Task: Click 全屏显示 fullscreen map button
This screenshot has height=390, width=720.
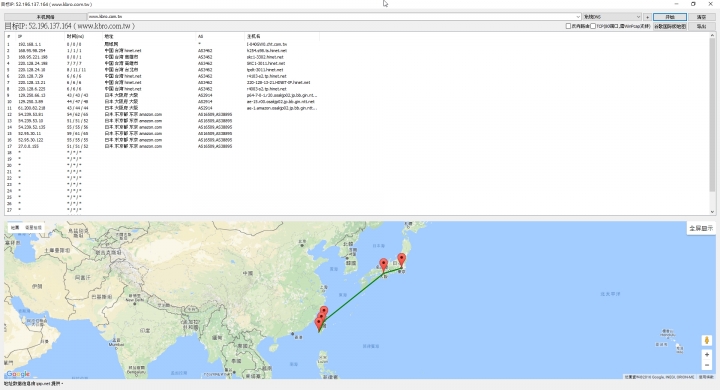Action: 701,228
